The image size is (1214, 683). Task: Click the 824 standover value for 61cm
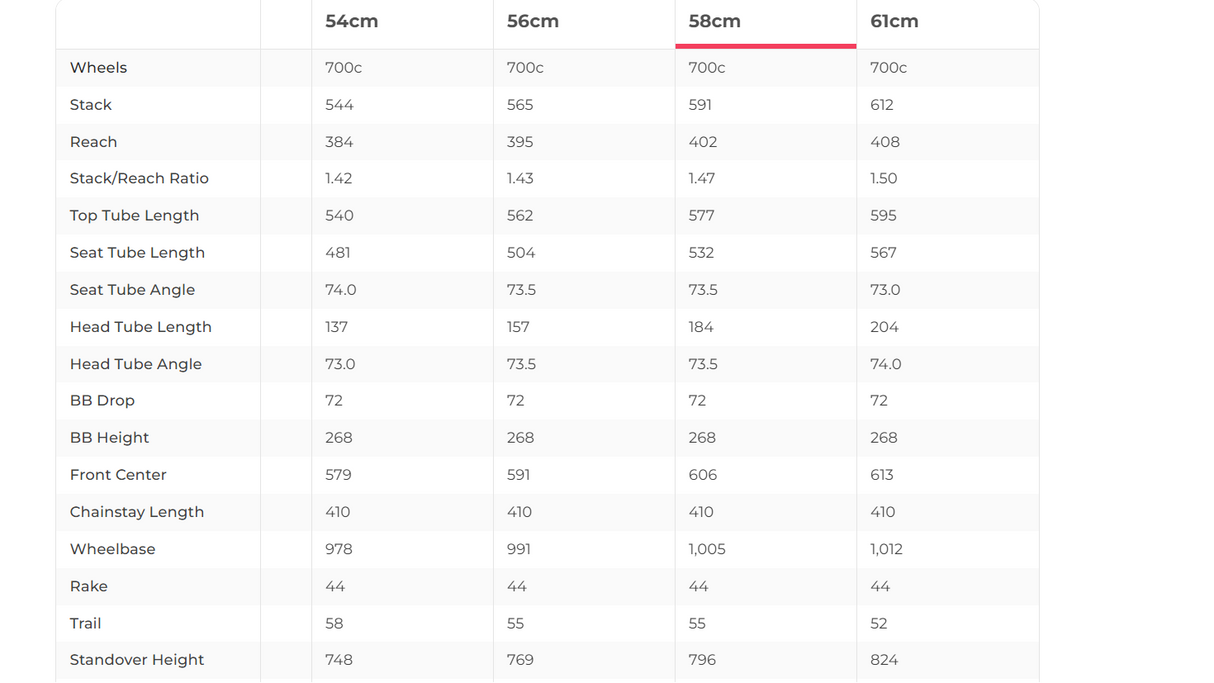pyautogui.click(x=884, y=660)
